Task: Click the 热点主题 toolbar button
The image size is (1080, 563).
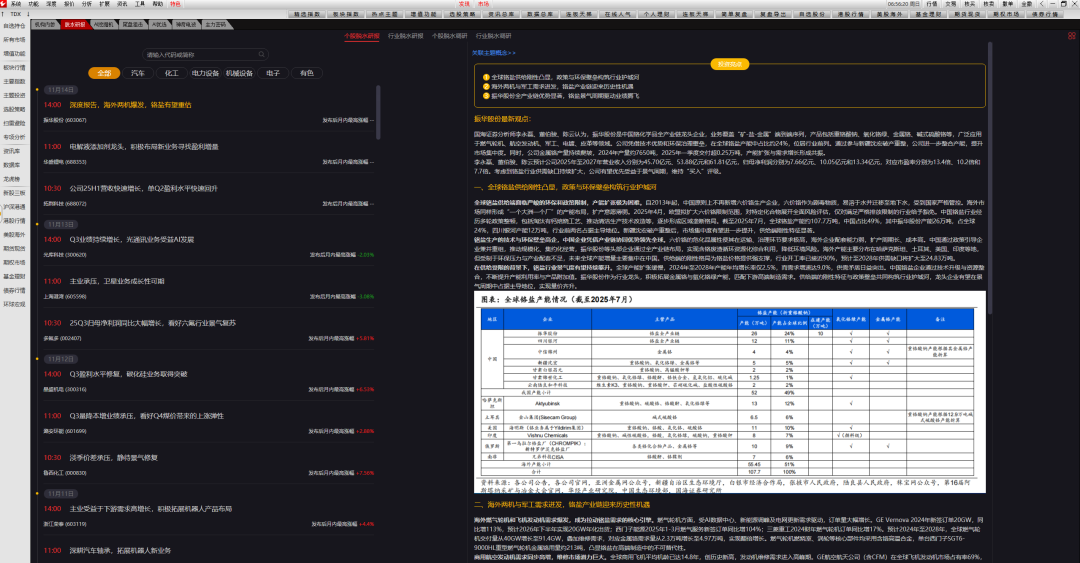Action: pyautogui.click(x=386, y=14)
